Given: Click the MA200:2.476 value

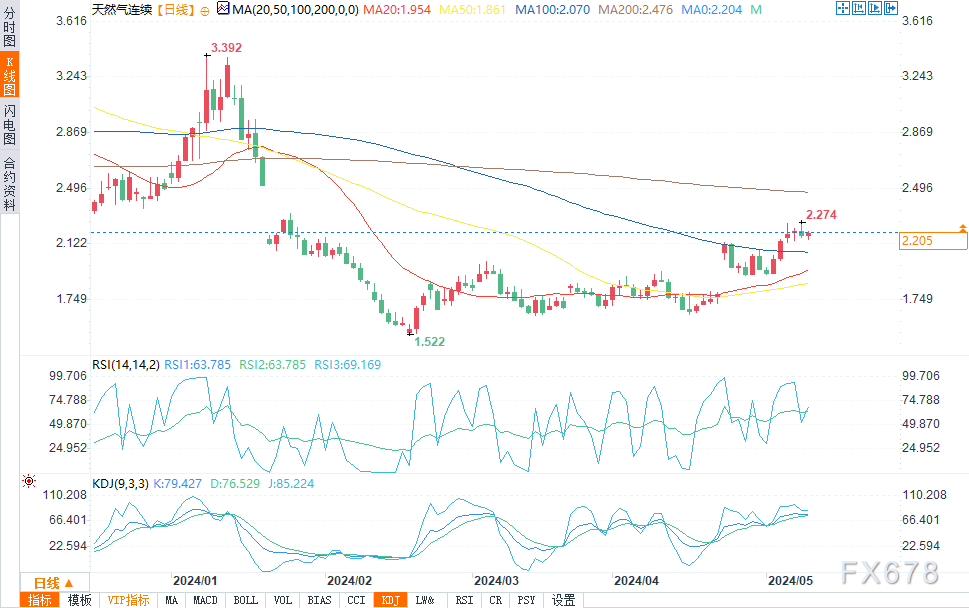Looking at the screenshot, I should 636,10.
